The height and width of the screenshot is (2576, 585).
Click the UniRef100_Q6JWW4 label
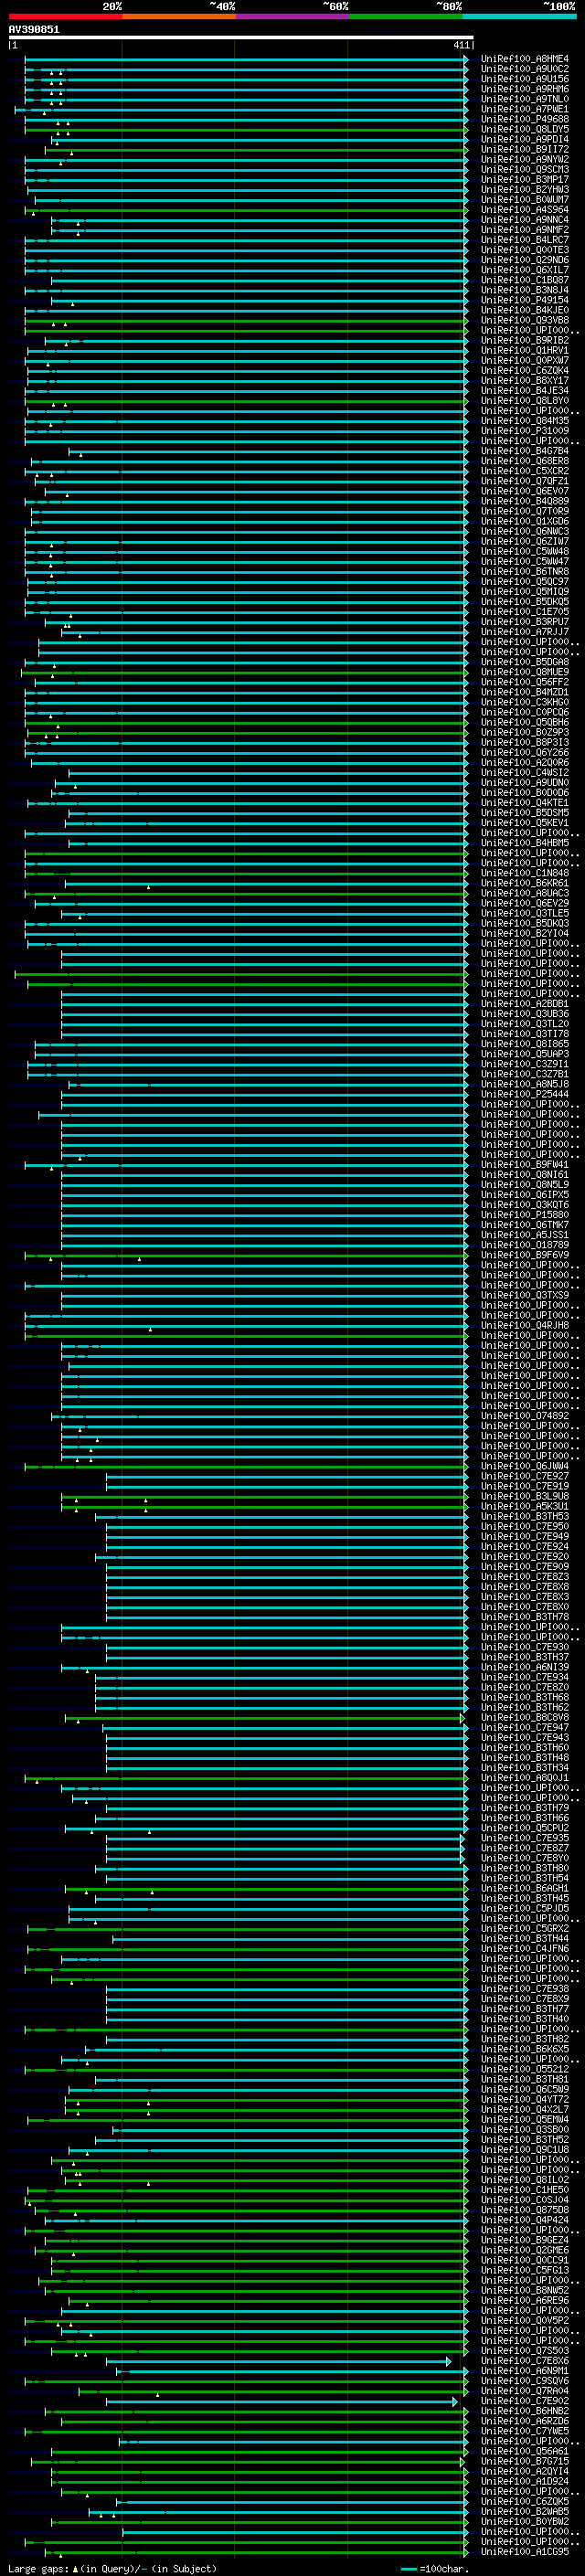tap(524, 1466)
